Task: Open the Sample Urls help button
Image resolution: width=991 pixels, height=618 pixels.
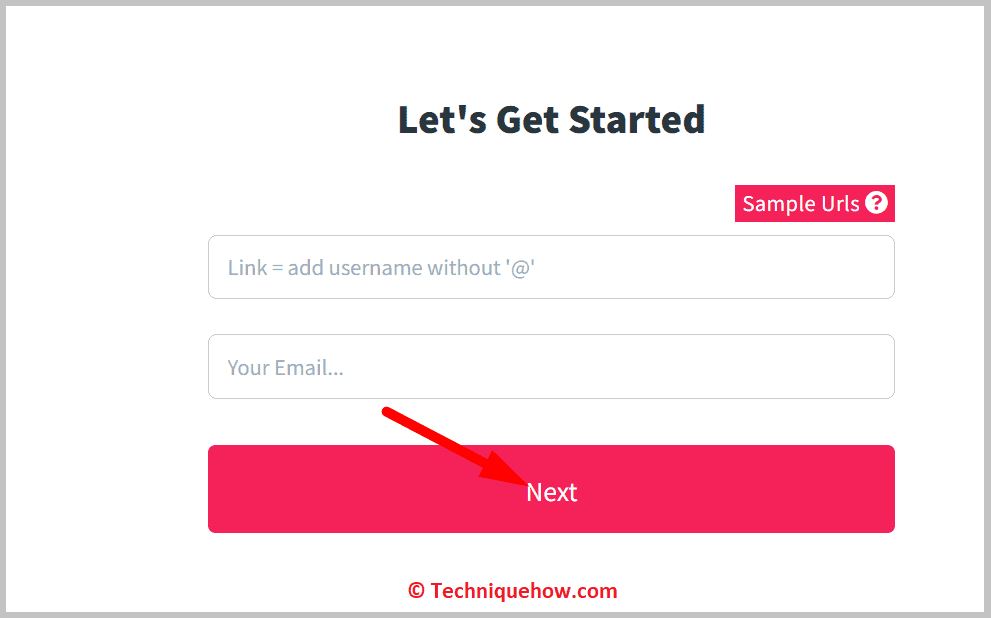Action: [x=815, y=203]
